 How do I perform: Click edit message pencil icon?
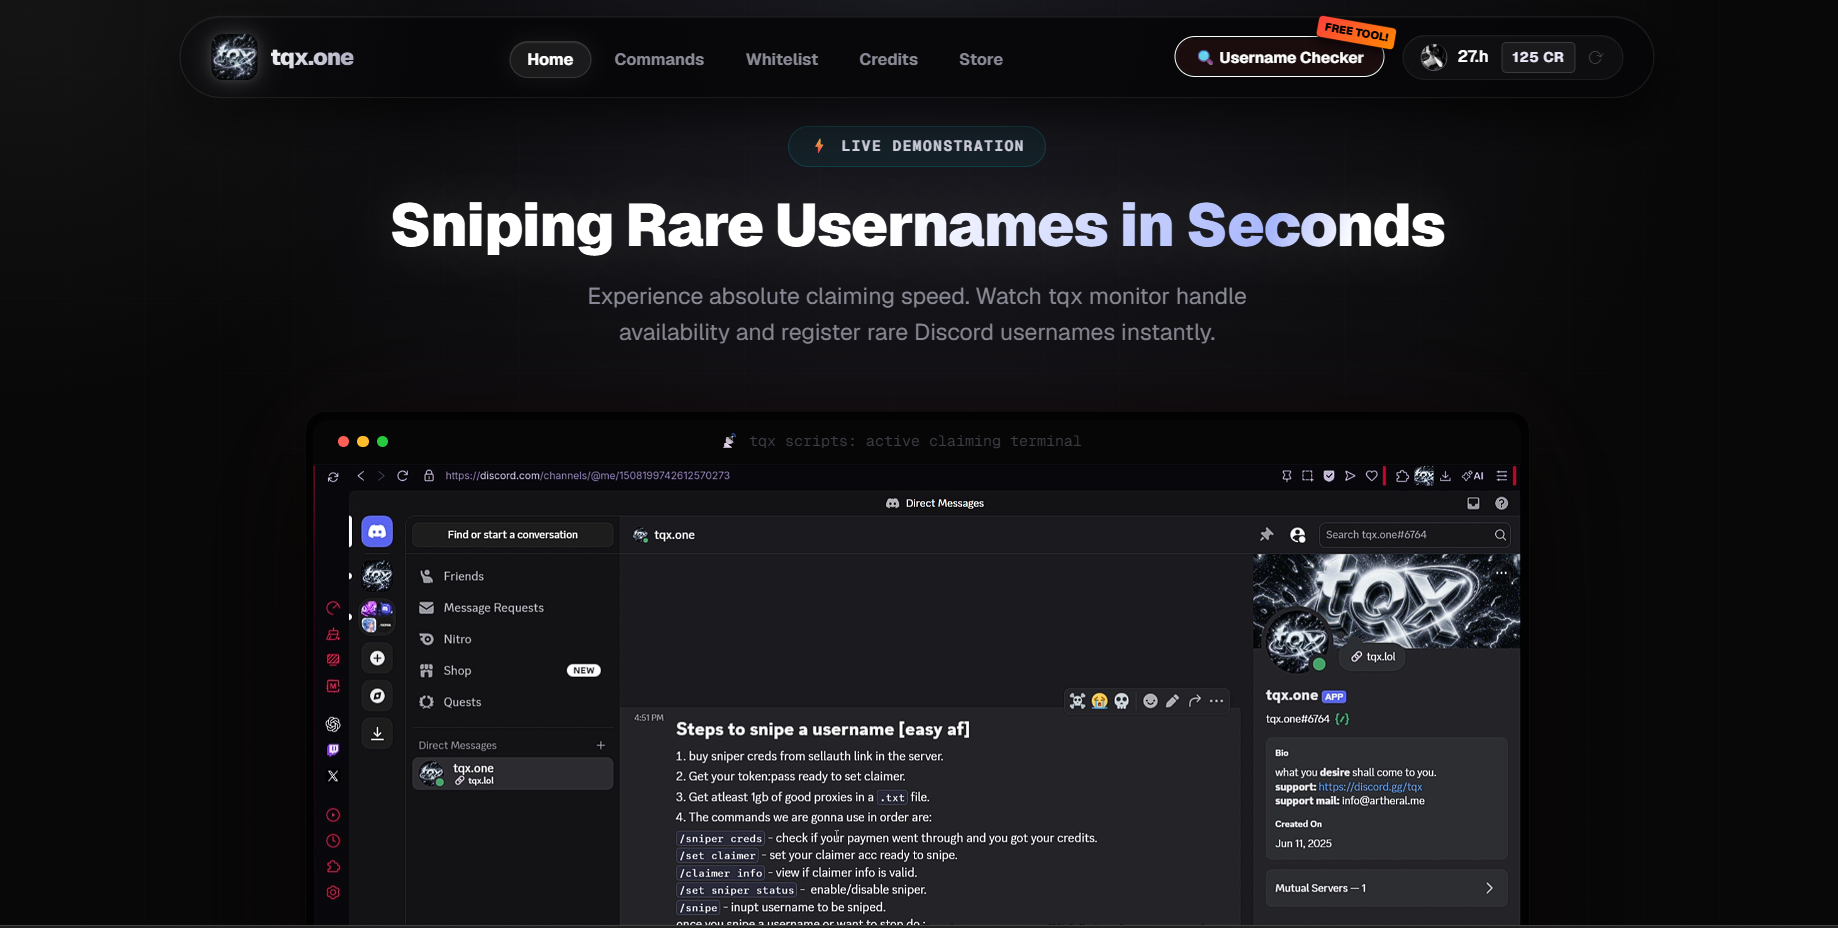click(x=1172, y=701)
